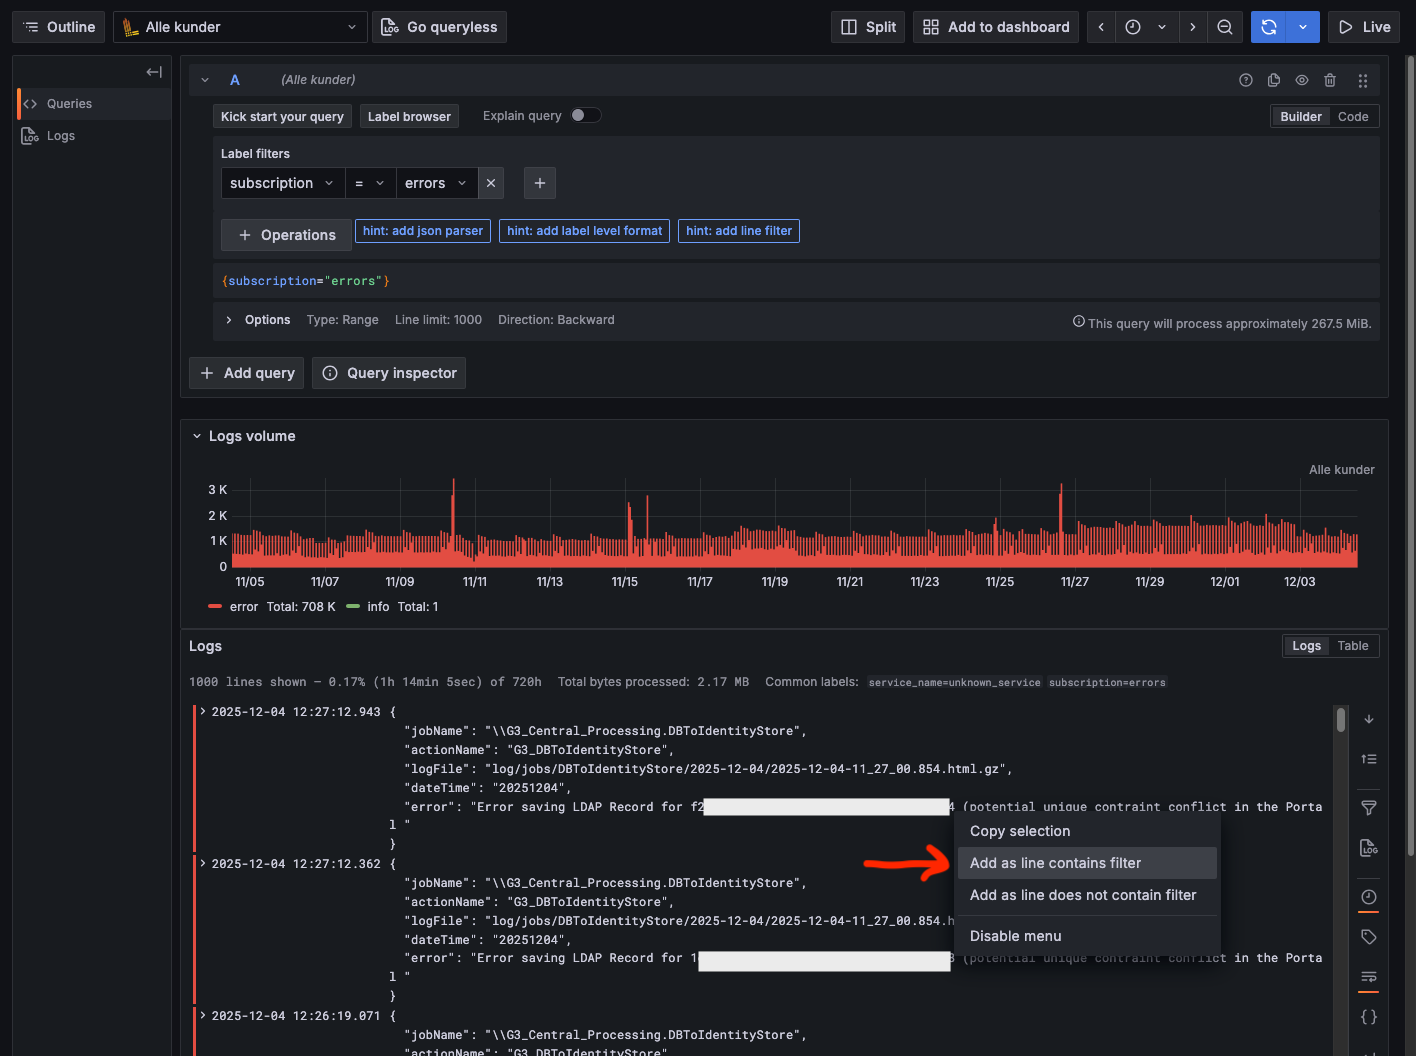This screenshot has height=1056, width=1416.
Task: Click the Add query button
Action: (x=247, y=373)
